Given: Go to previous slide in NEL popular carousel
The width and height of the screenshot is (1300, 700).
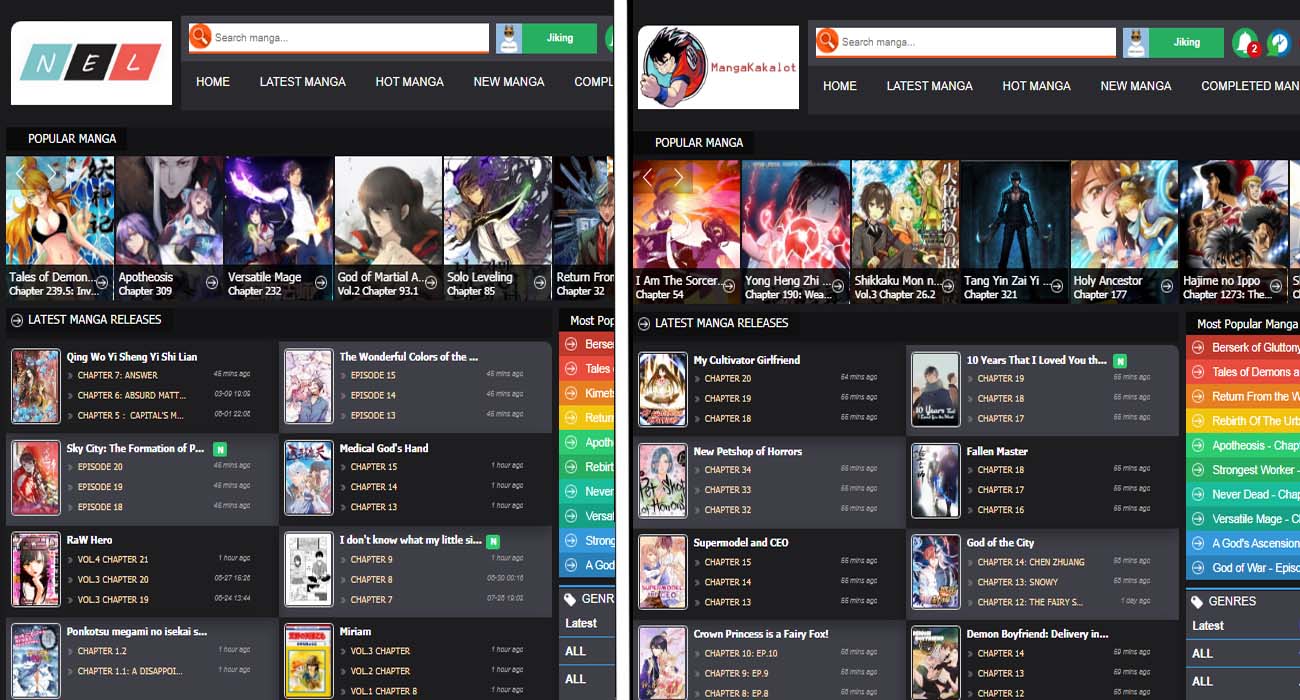Looking at the screenshot, I should tap(20, 174).
